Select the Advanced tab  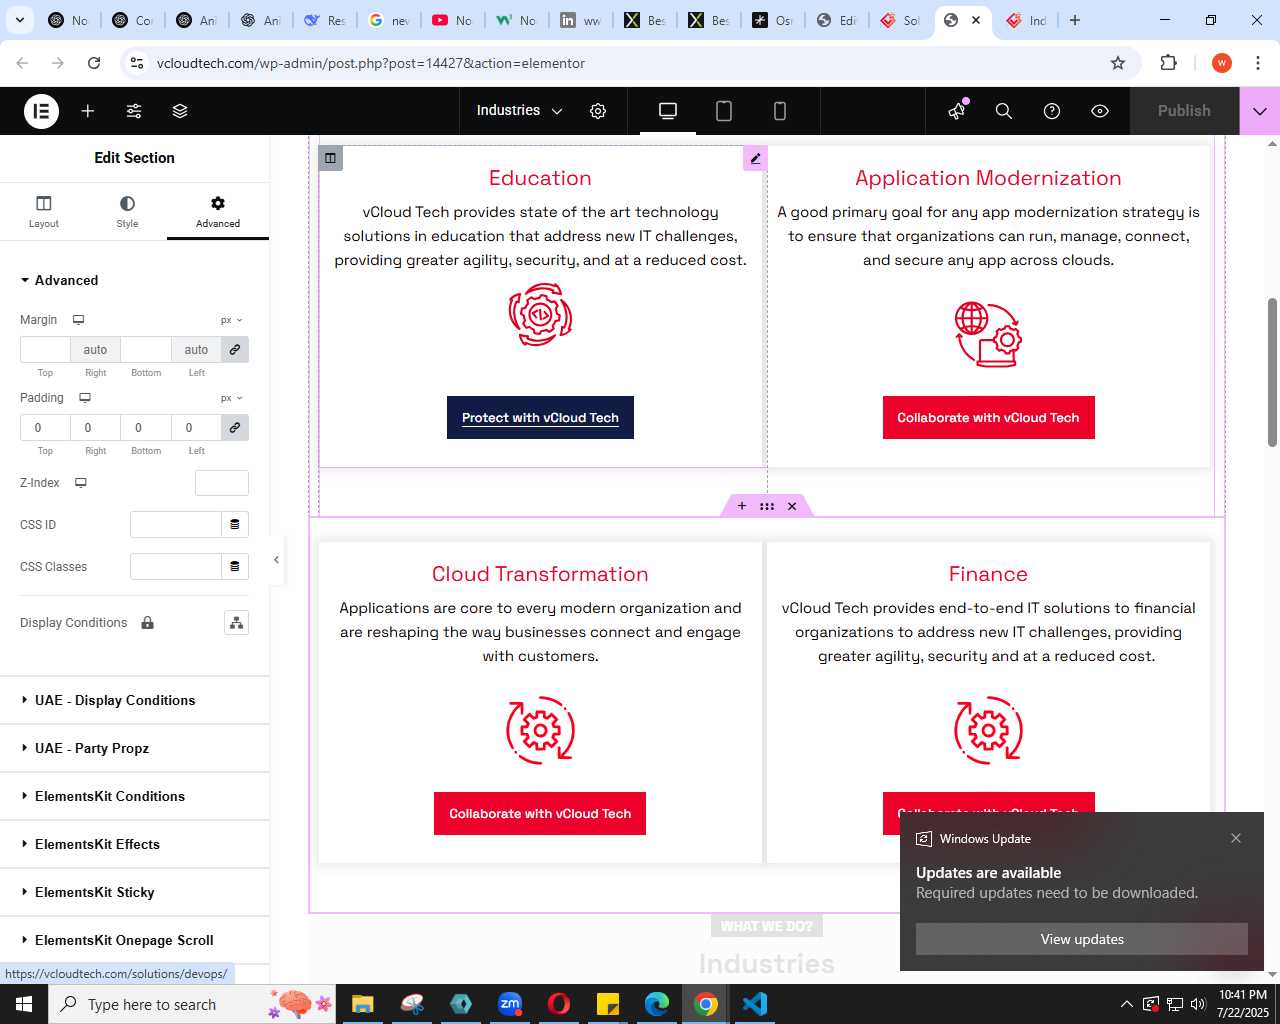pos(218,211)
